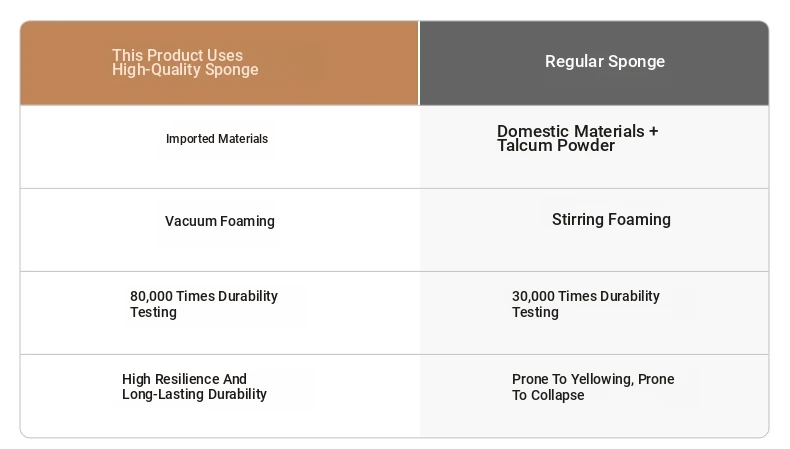This screenshot has height=449, width=790.
Task: Click 'Prone To Yellowing, Prone To Collapse' text
Action: point(592,387)
